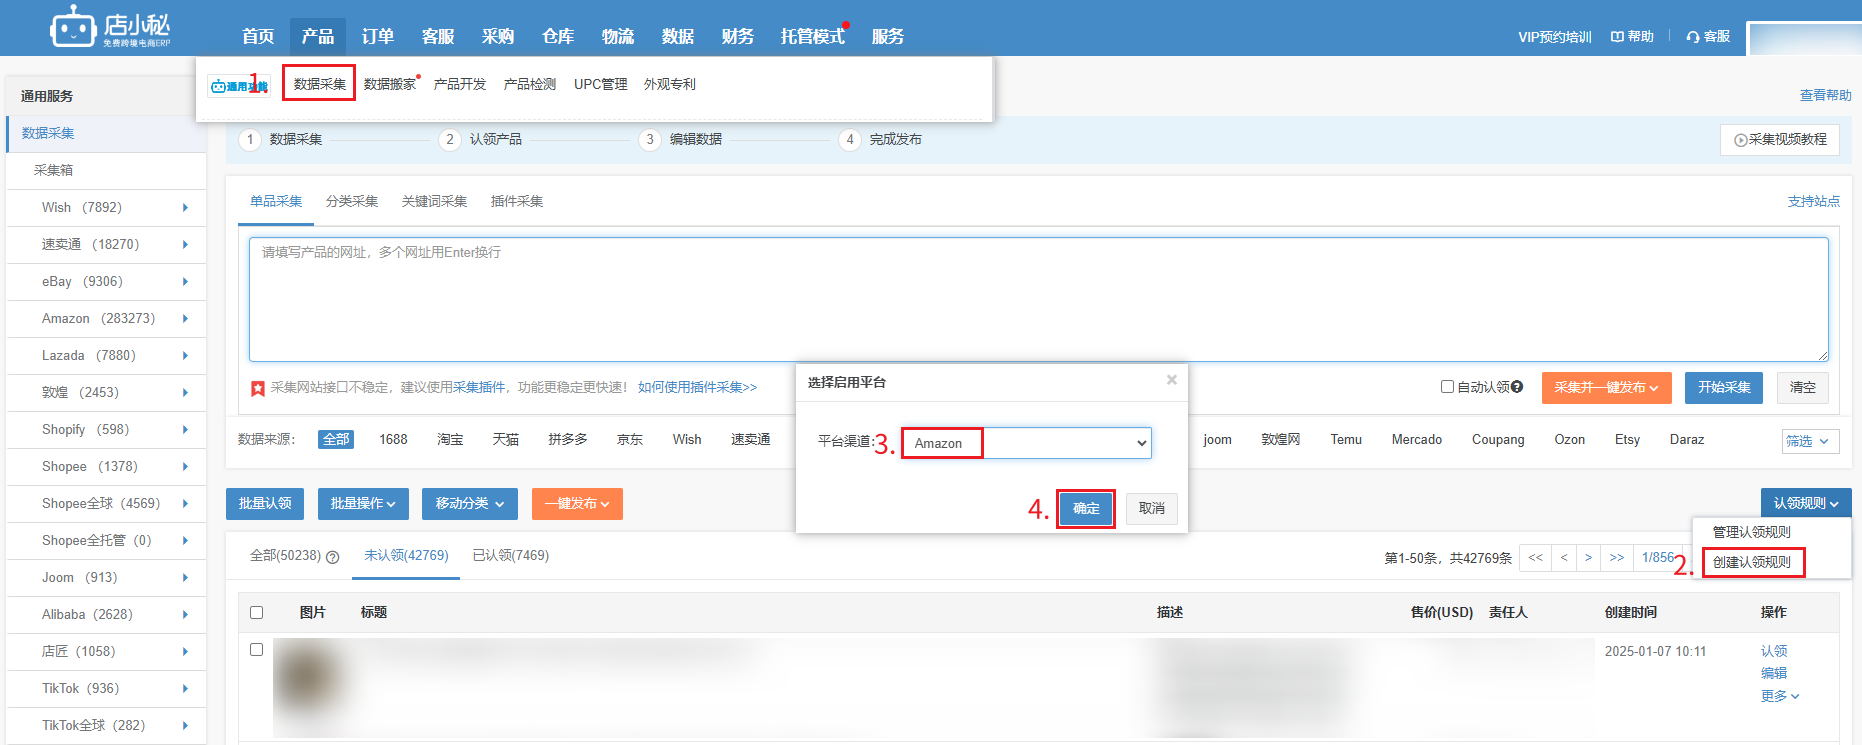Switch to the 关键词采集 tab
This screenshot has width=1862, height=745.
[434, 201]
